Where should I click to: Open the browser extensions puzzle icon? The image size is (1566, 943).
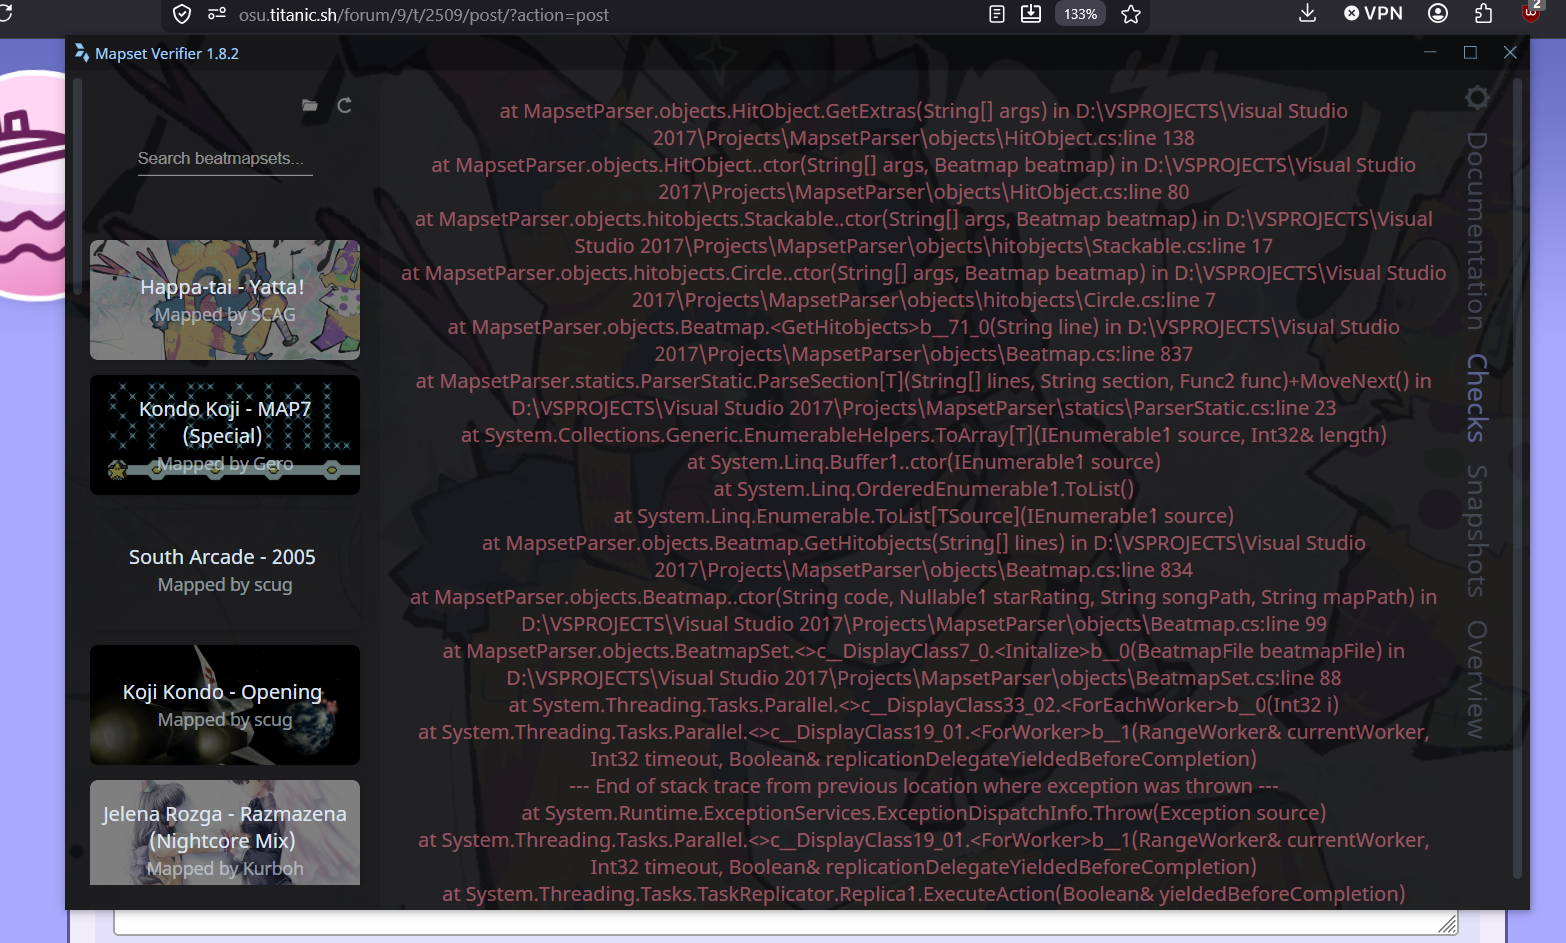coord(1484,13)
